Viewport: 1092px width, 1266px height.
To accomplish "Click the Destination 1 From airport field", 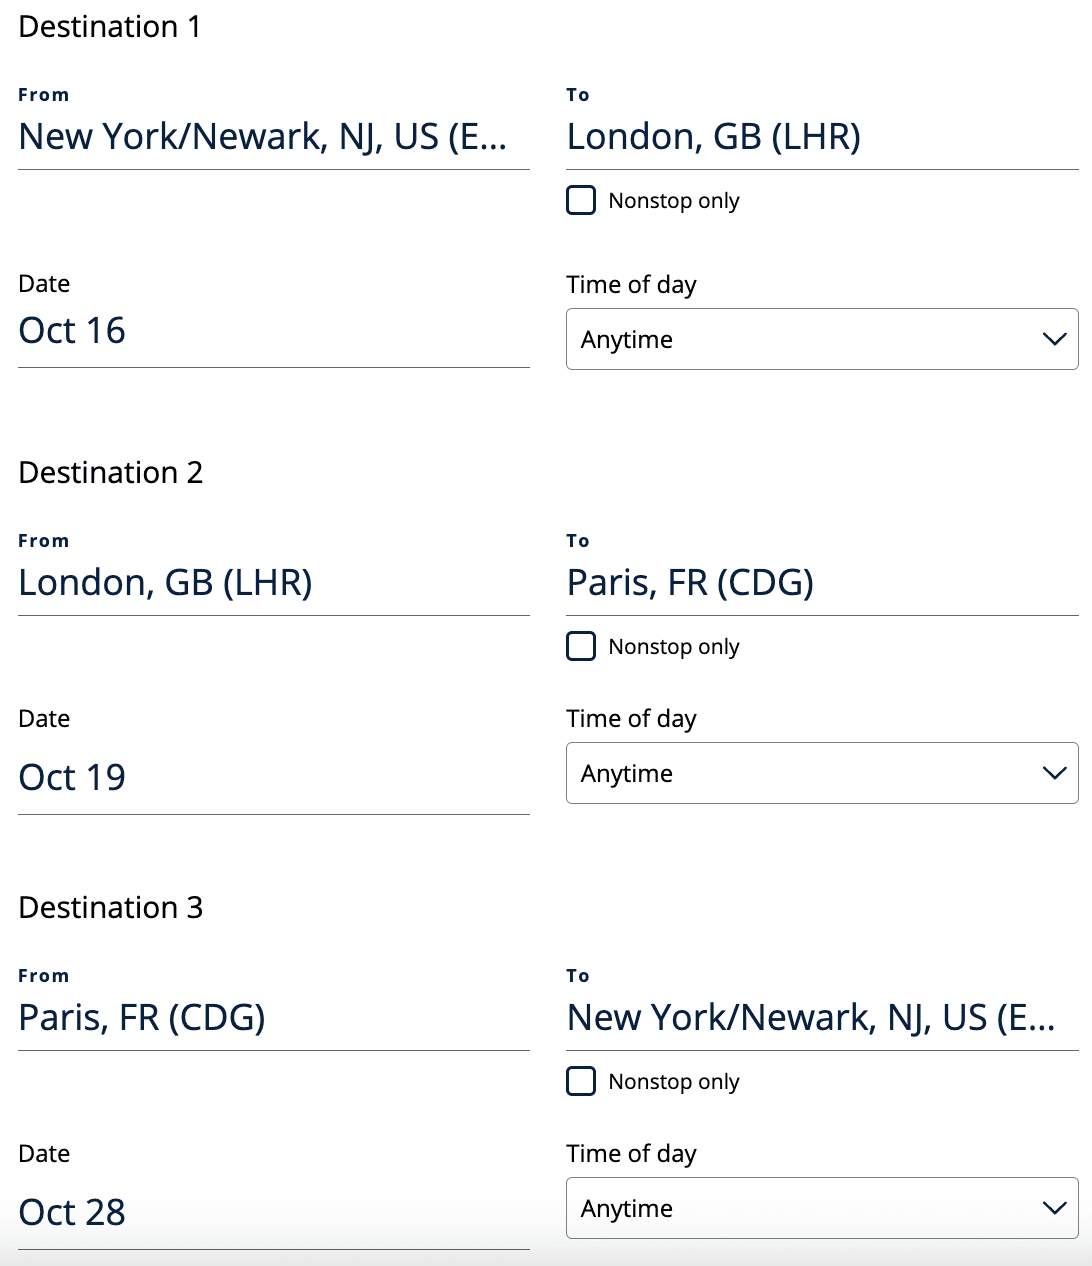I will tap(263, 137).
